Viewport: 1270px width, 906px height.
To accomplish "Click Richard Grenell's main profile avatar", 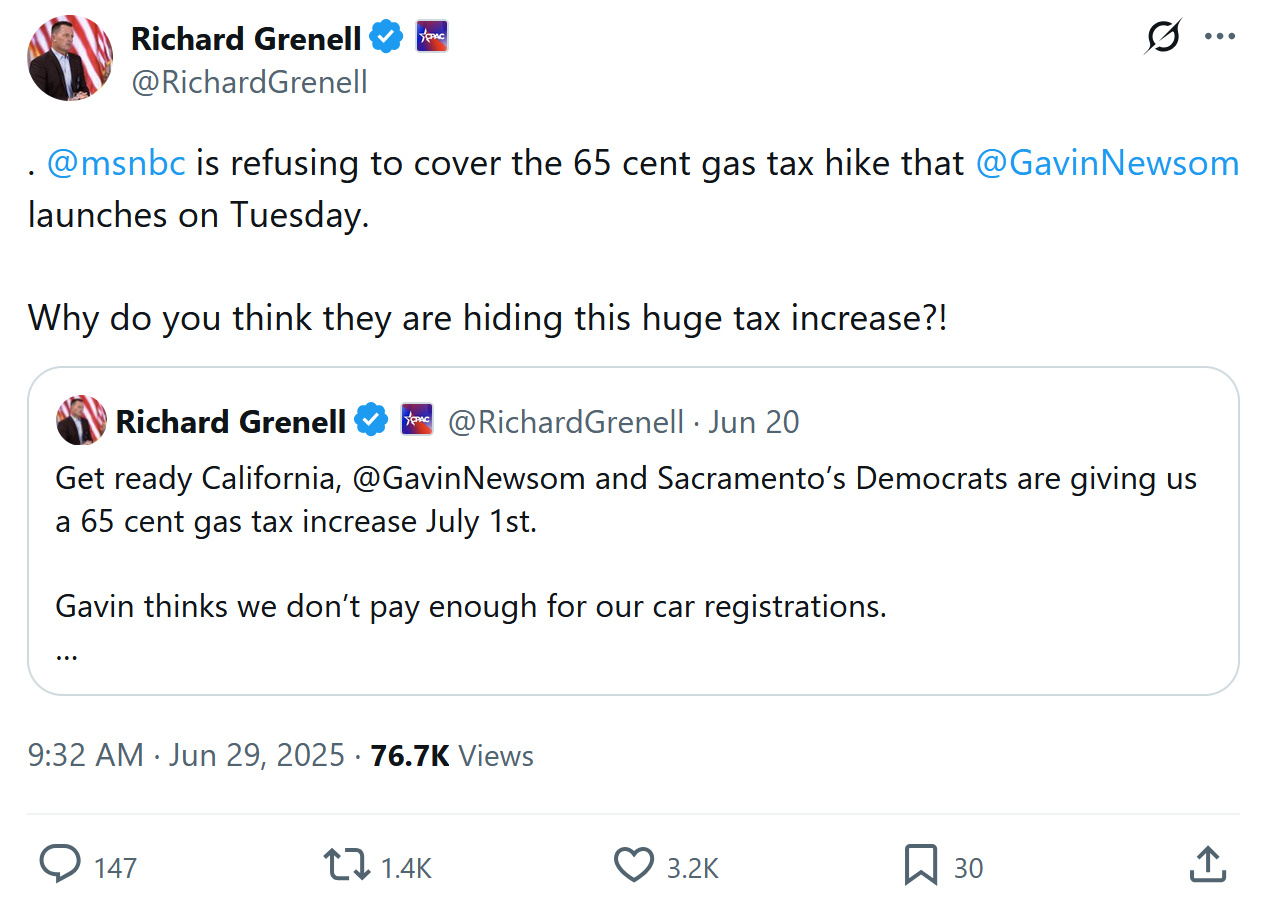I will tap(70, 58).
